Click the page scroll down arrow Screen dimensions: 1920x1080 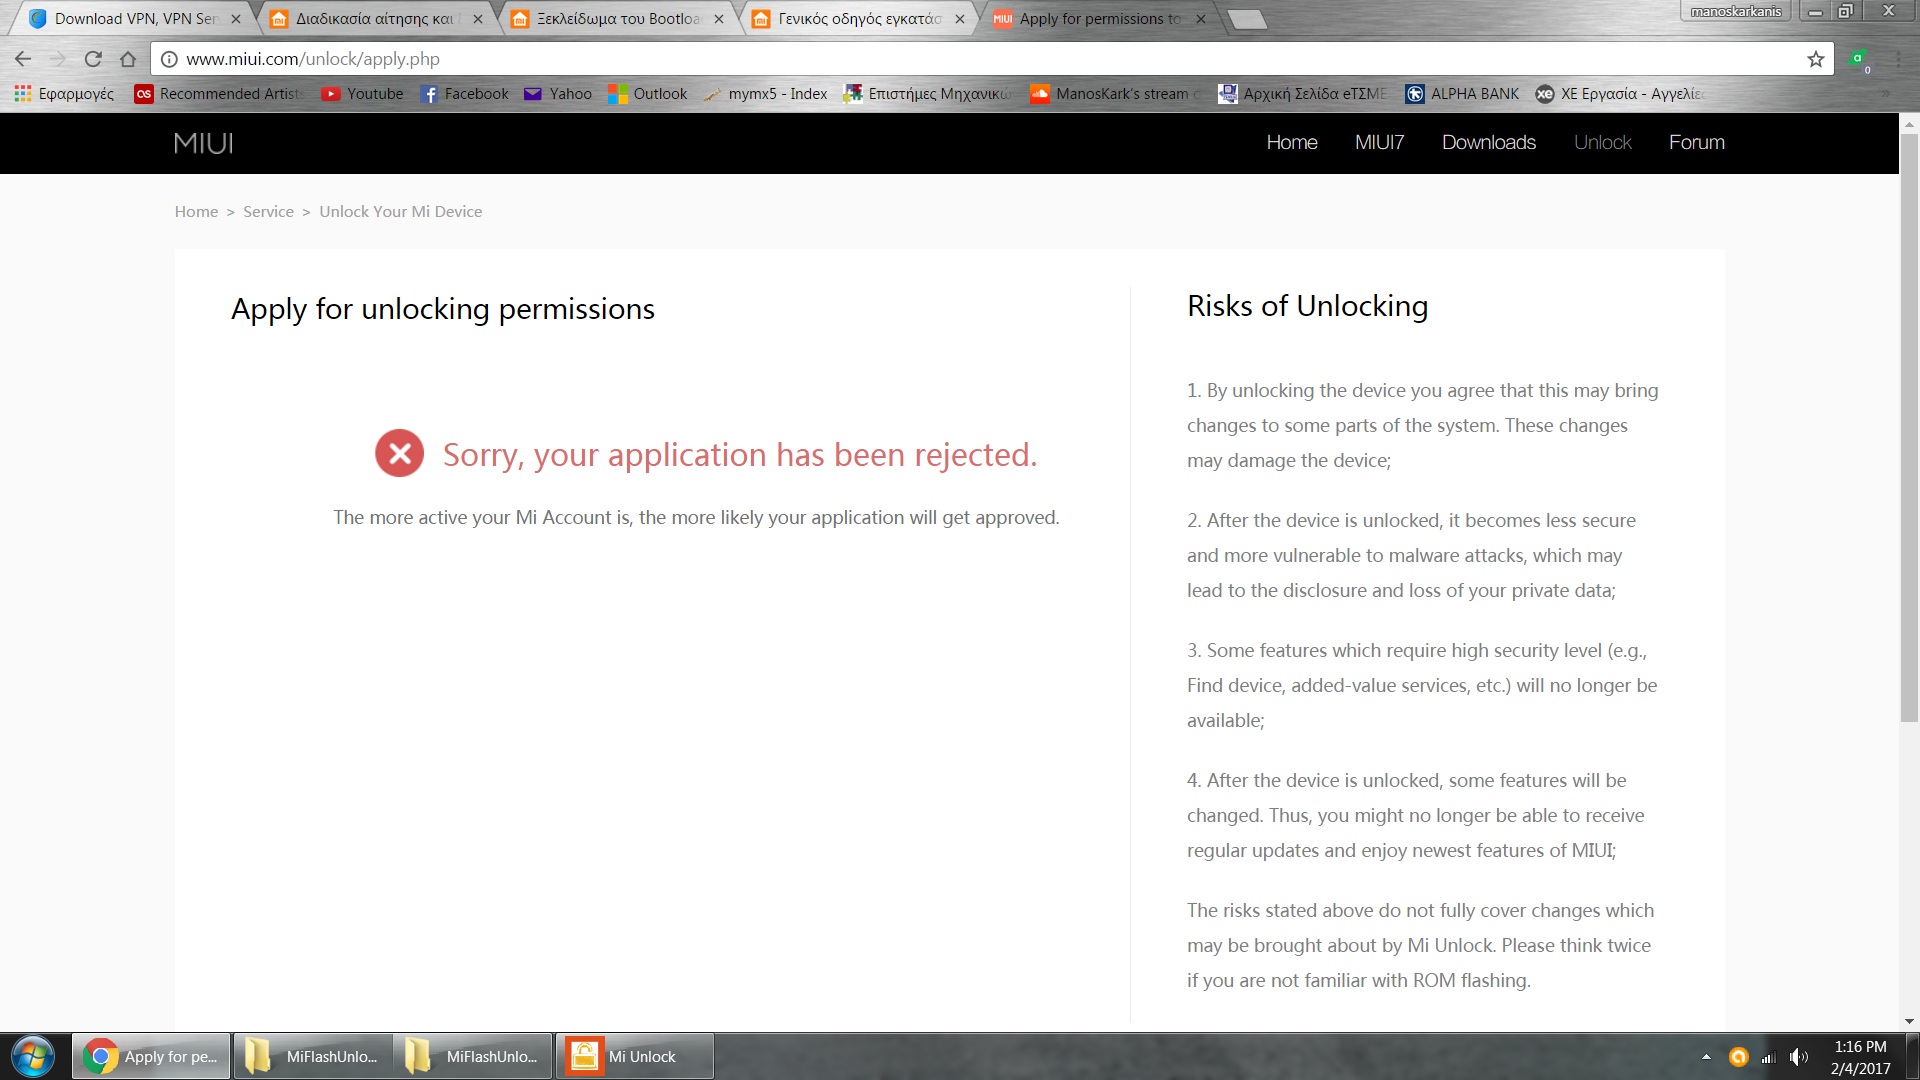[1909, 1021]
